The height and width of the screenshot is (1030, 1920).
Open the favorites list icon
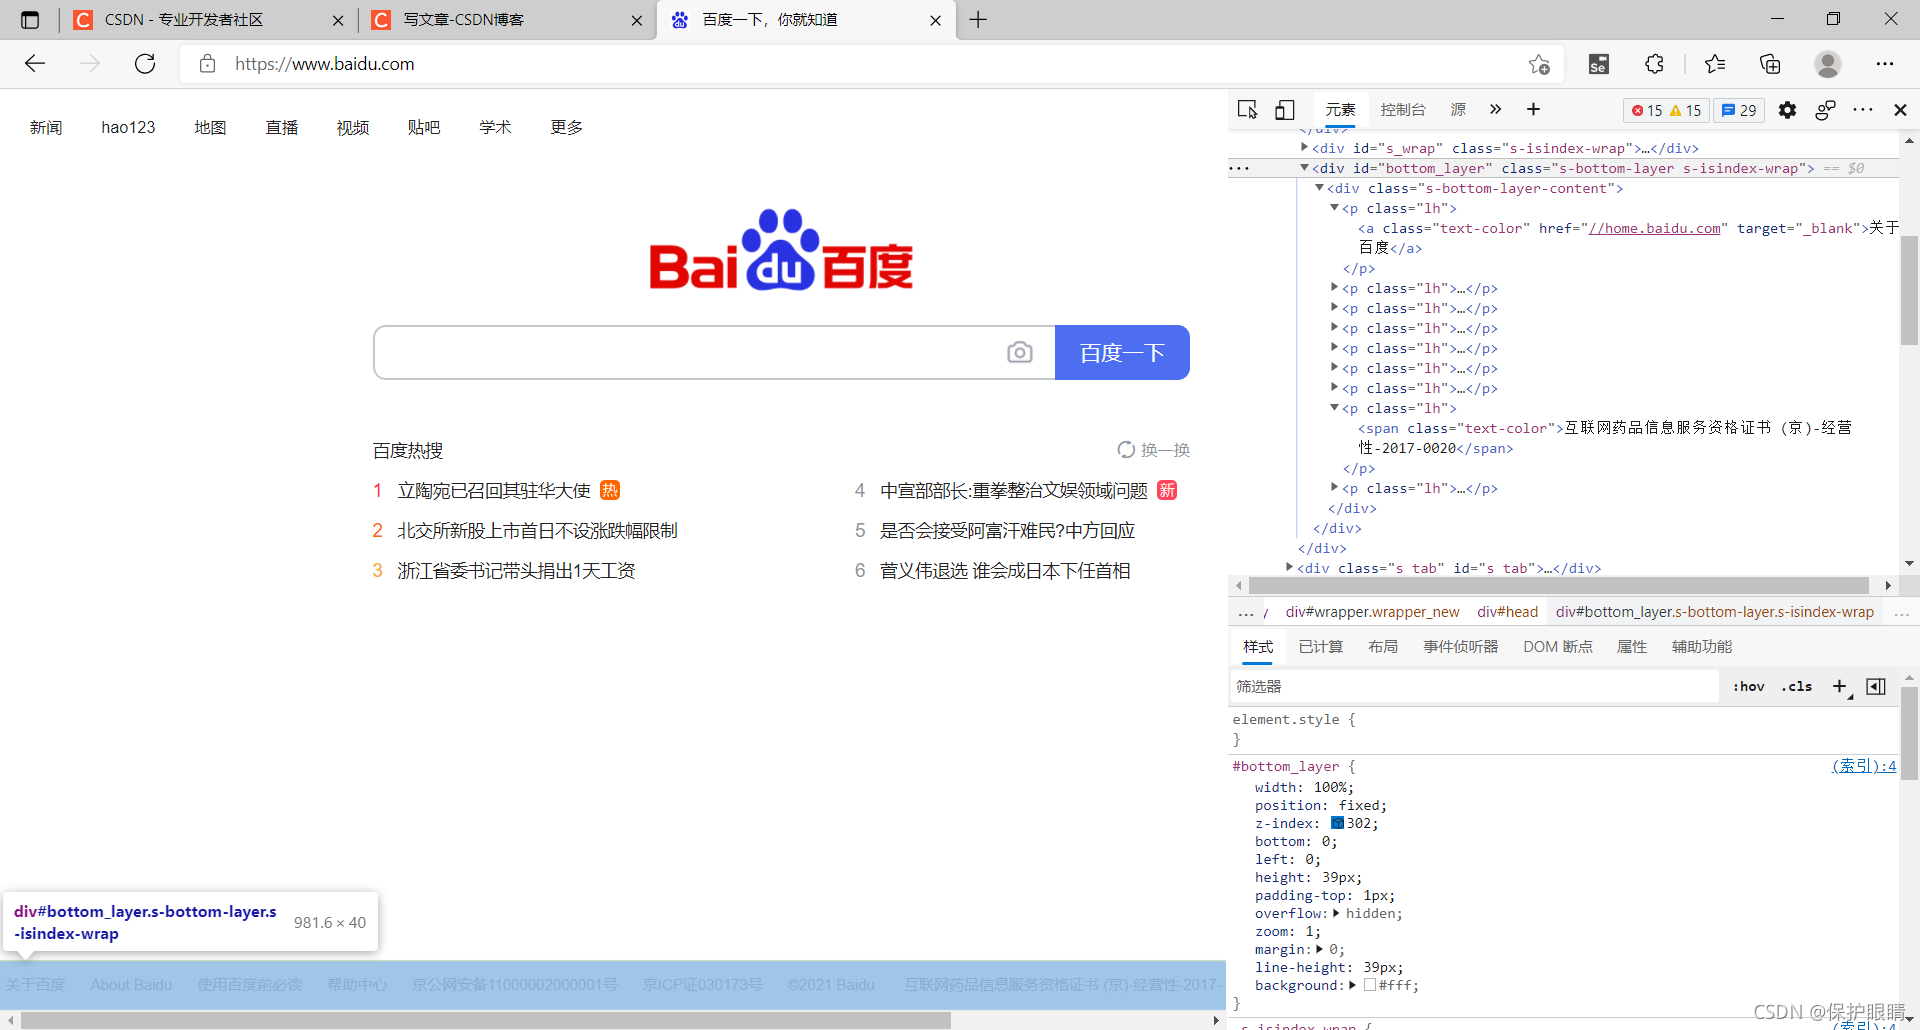1715,64
